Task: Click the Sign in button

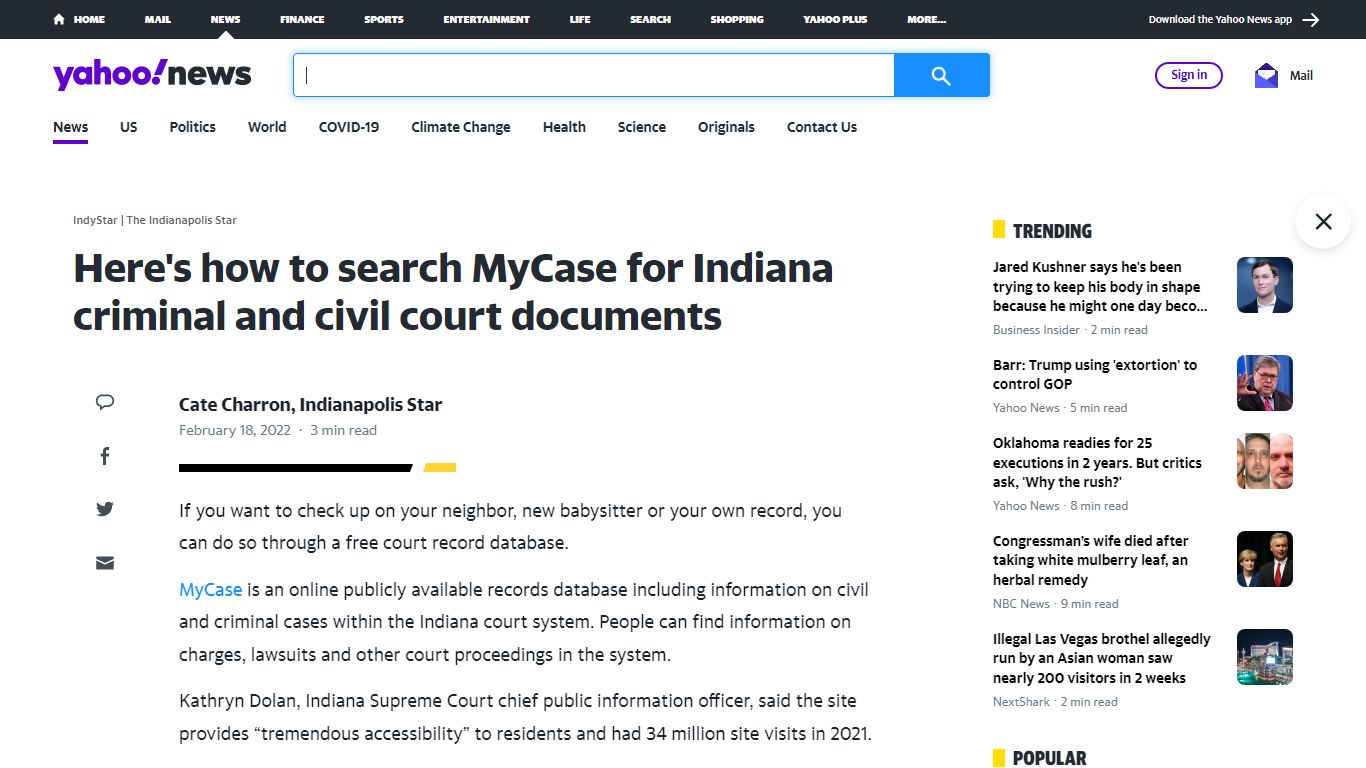Action: 1189,75
